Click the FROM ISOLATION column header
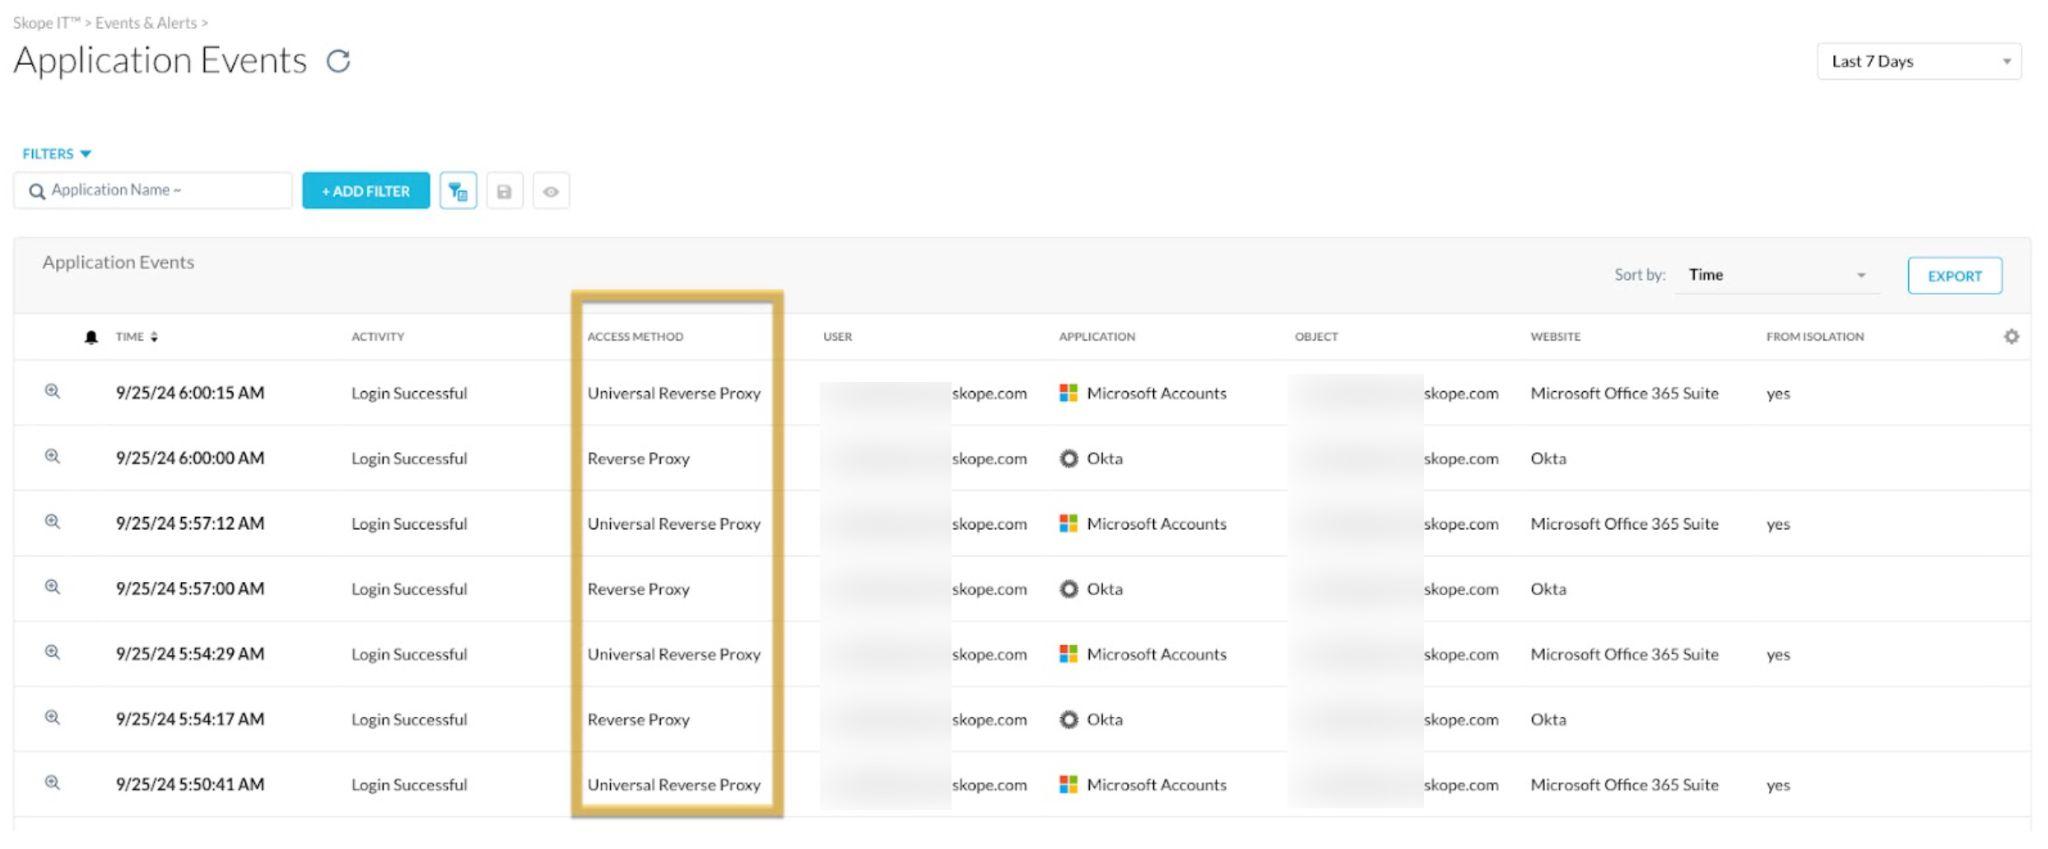Image resolution: width=2048 pixels, height=849 pixels. click(1815, 337)
